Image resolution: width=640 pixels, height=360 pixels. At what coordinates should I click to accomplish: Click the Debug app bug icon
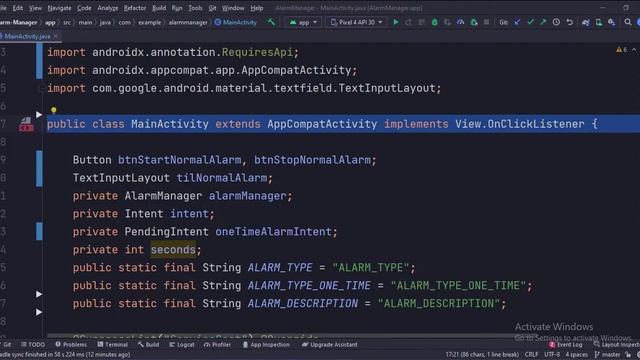pyautogui.click(x=434, y=22)
